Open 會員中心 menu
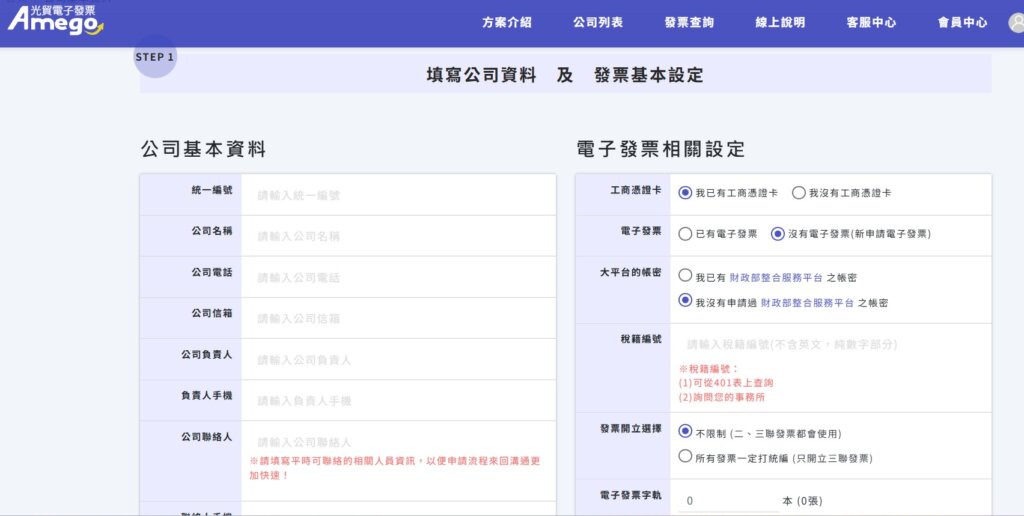Screen dimensions: 1024x516 point(963,23)
